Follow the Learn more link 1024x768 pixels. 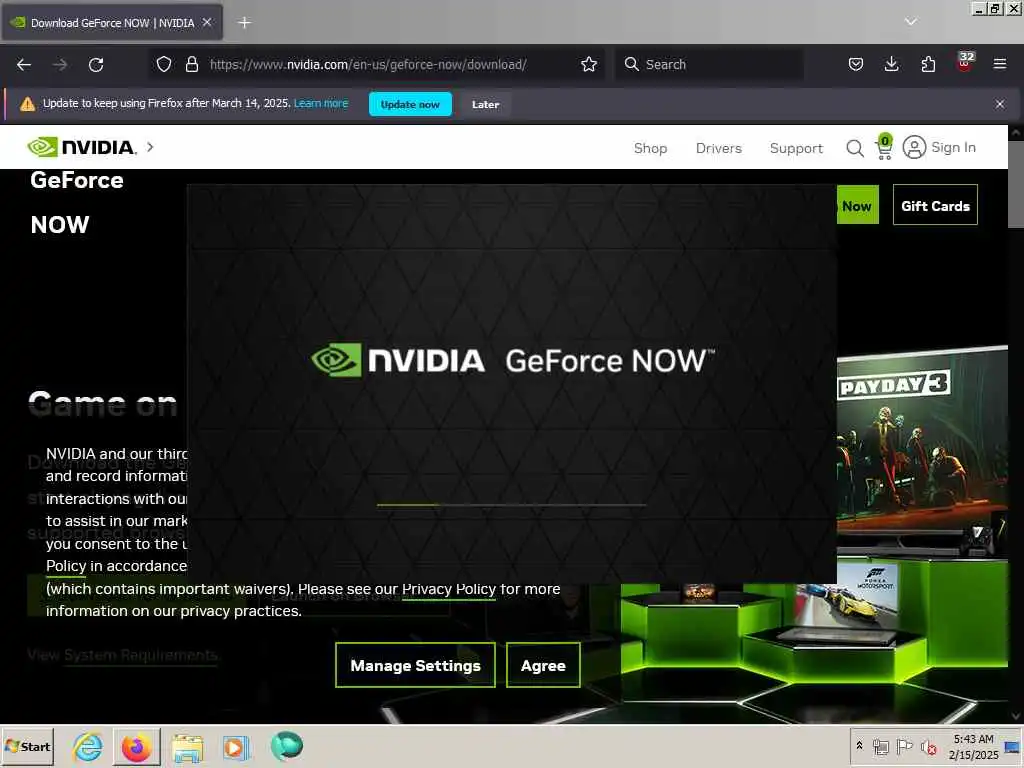(x=321, y=103)
